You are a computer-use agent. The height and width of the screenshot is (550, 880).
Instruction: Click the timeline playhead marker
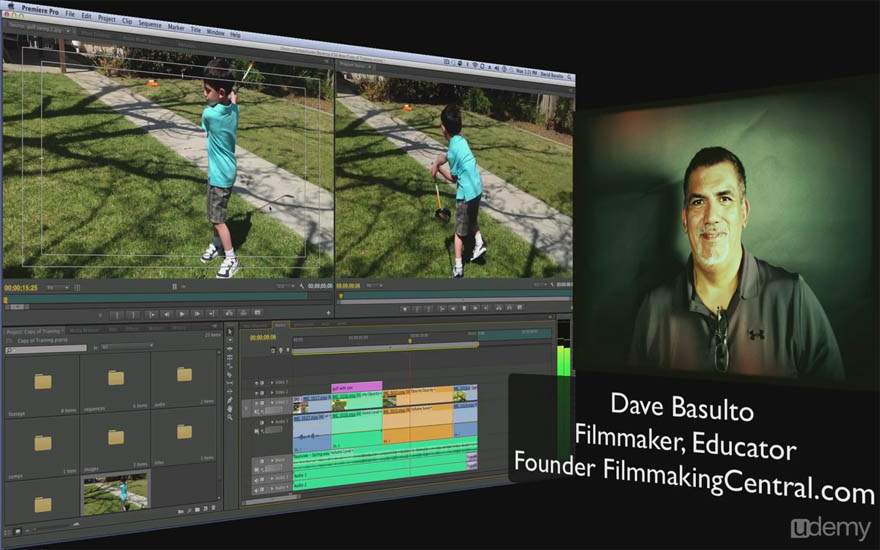tap(410, 341)
